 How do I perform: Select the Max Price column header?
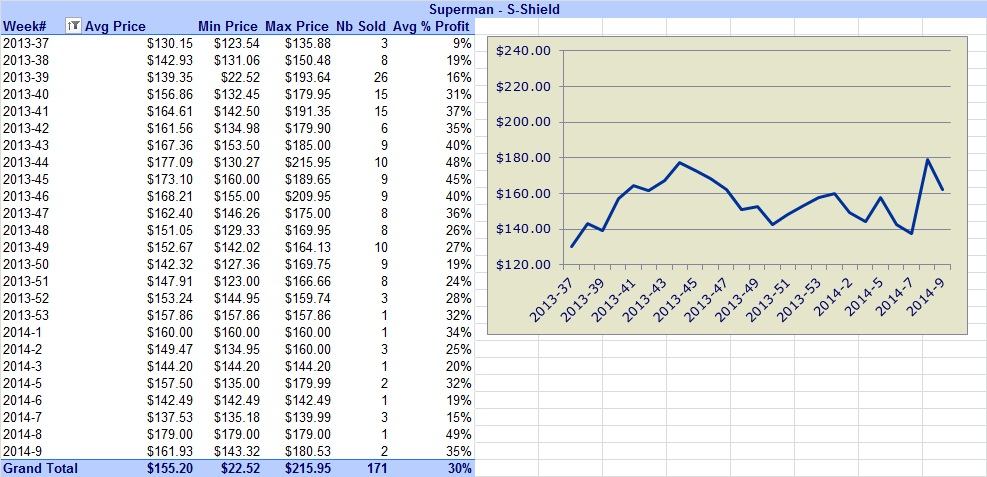tap(296, 26)
